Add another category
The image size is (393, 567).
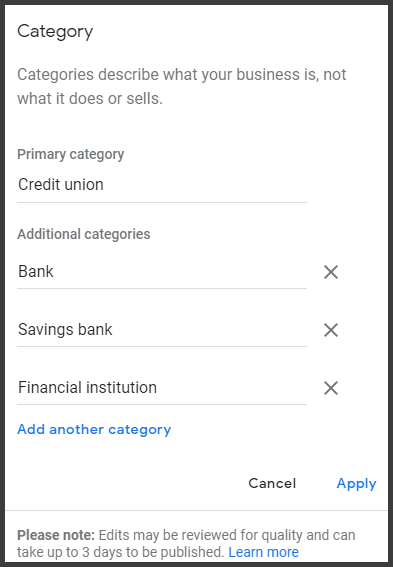point(94,430)
